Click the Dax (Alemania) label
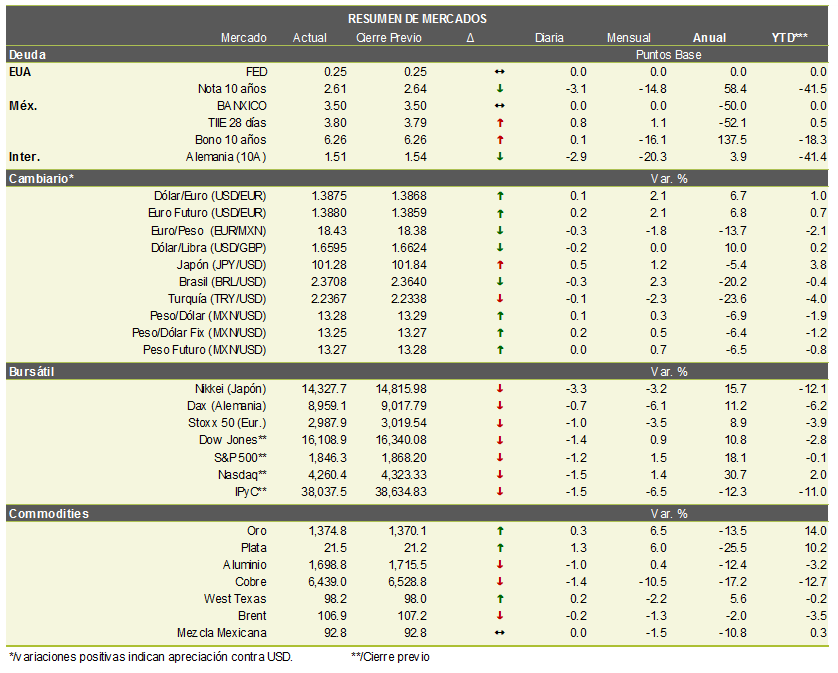838x673 pixels. point(227,406)
